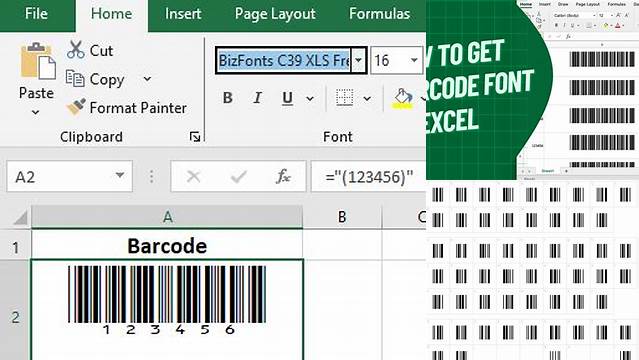Open the Copy options arrow

(x=147, y=79)
